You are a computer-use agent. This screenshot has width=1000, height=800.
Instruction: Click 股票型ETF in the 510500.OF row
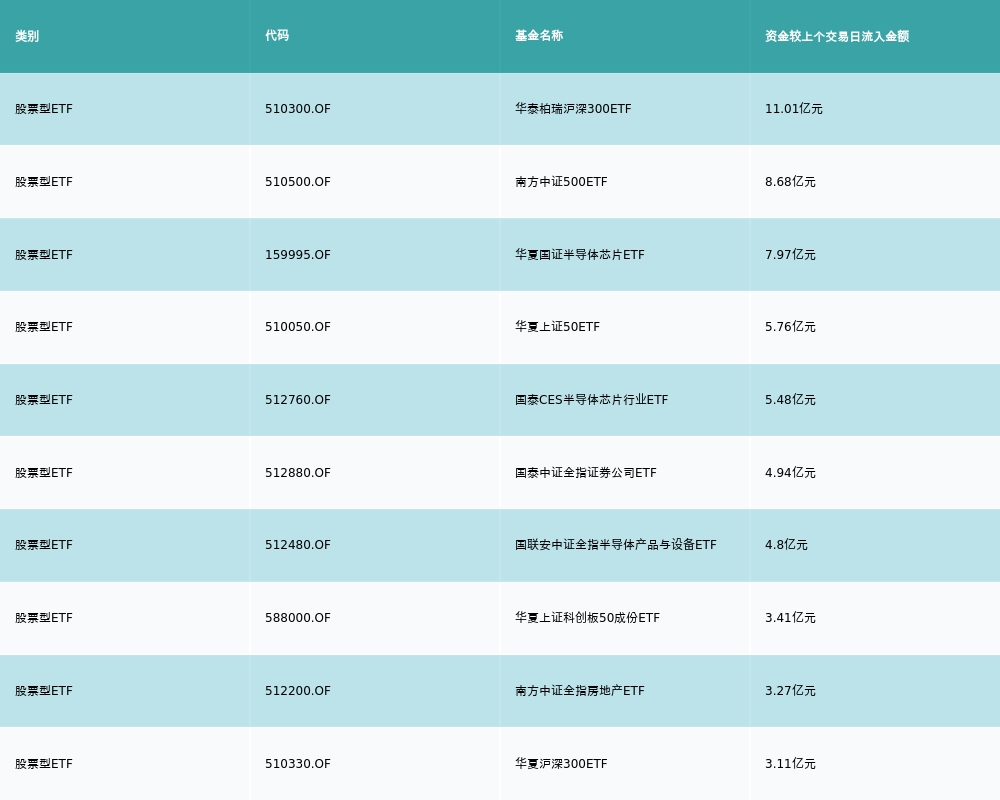(x=44, y=182)
